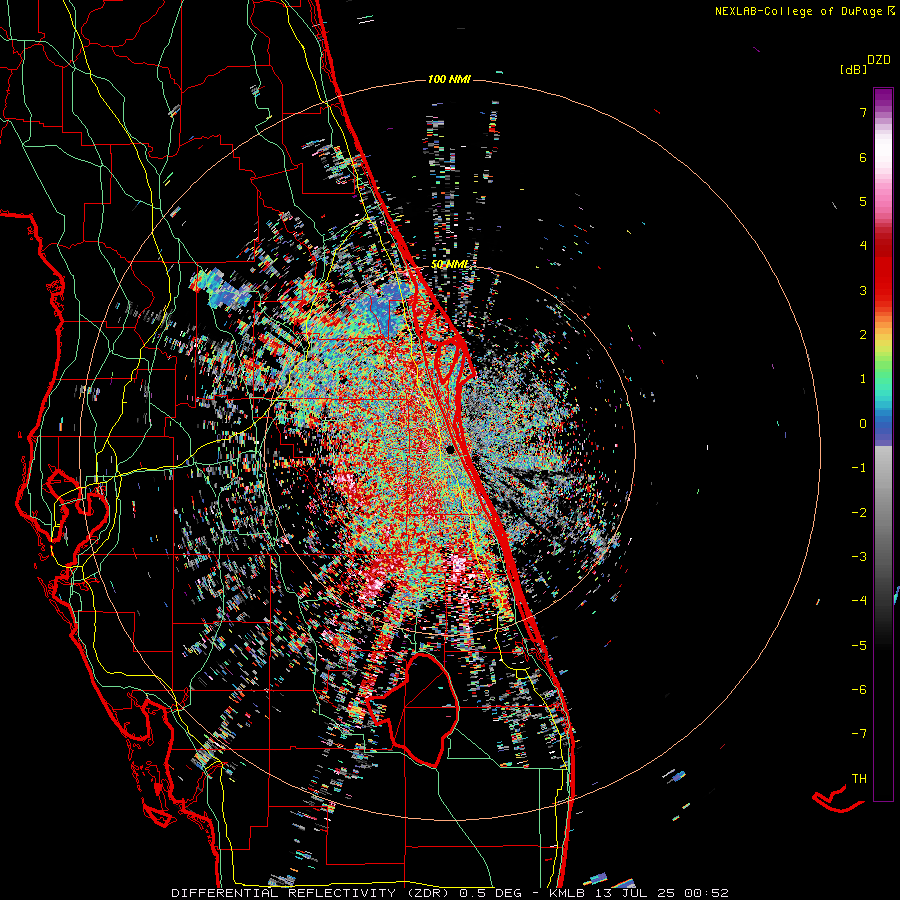Click the -2 value on the color scale

tap(859, 512)
